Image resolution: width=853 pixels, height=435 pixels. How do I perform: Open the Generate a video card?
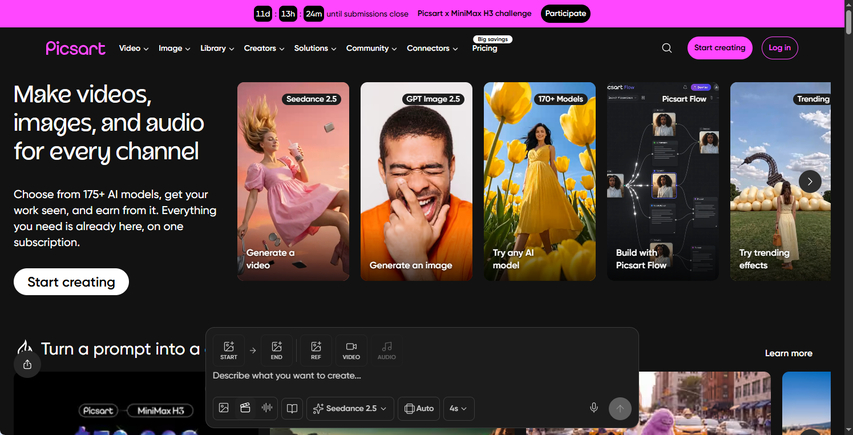point(293,182)
